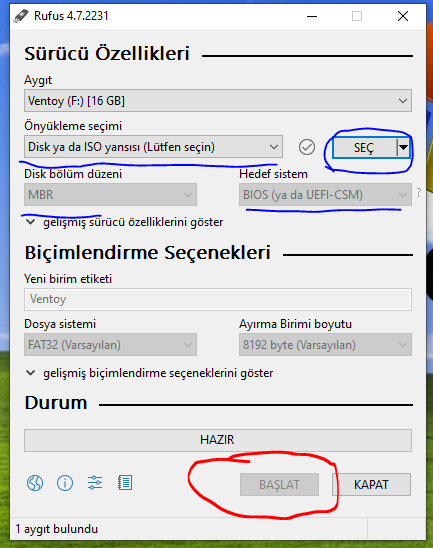This screenshot has height=548, width=433.
Task: Click the Hedef sistem help question mark
Action: point(419,193)
